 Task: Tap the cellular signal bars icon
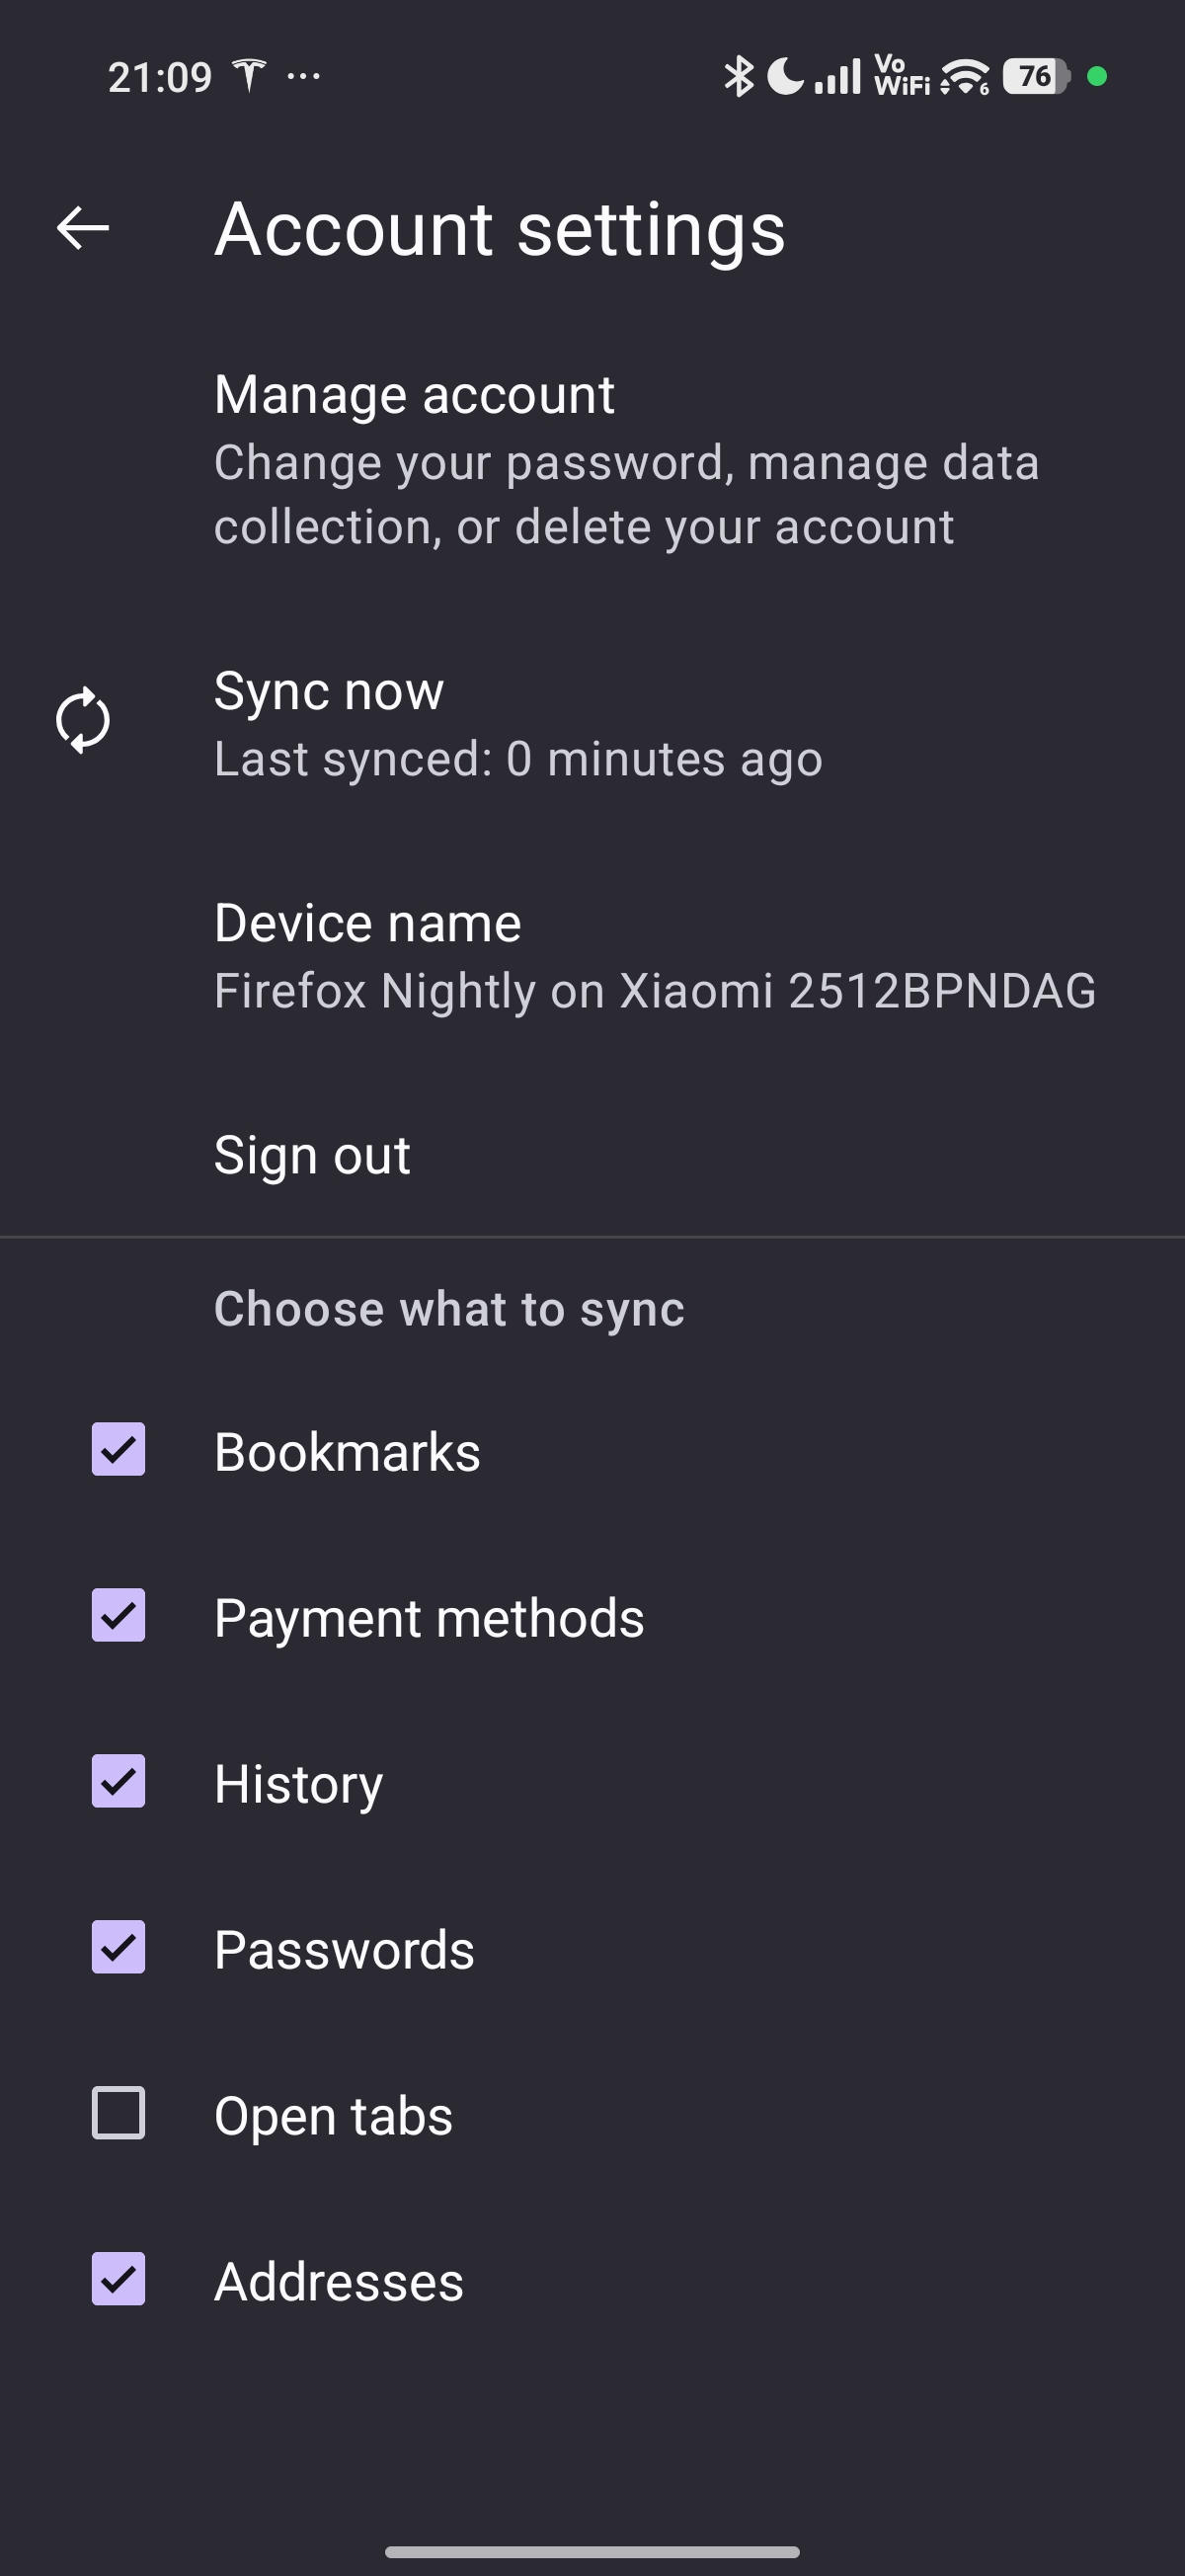coord(837,77)
